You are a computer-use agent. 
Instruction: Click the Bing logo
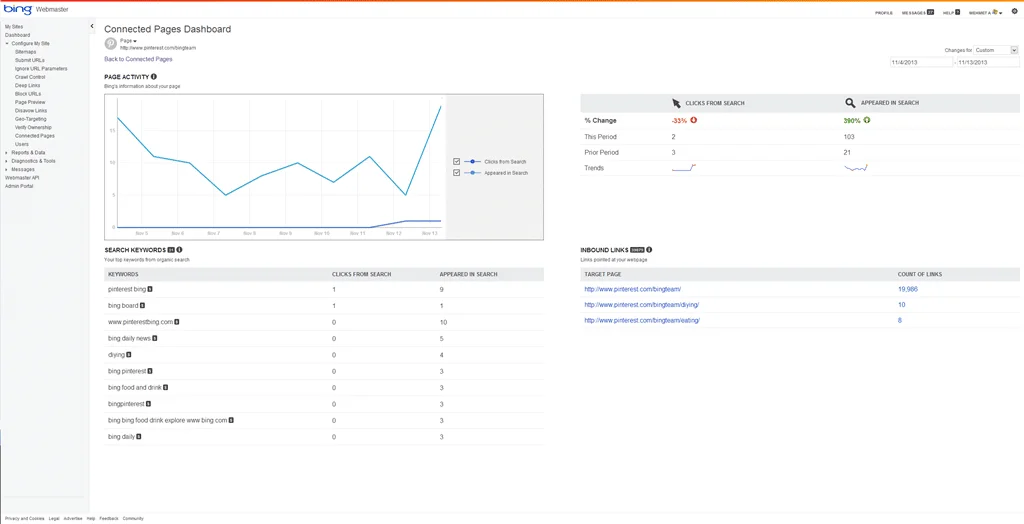pos(18,10)
